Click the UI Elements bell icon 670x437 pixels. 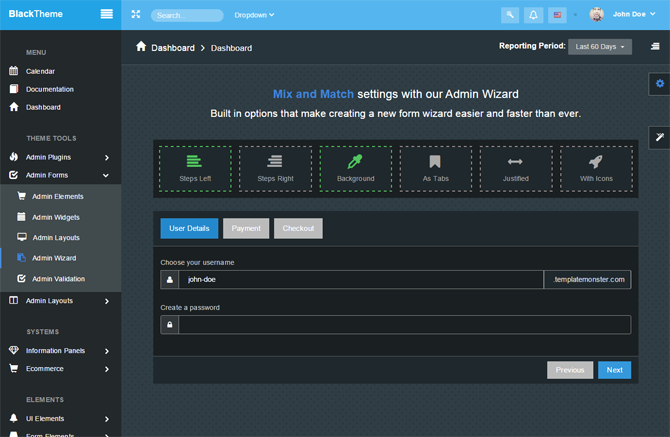14,418
